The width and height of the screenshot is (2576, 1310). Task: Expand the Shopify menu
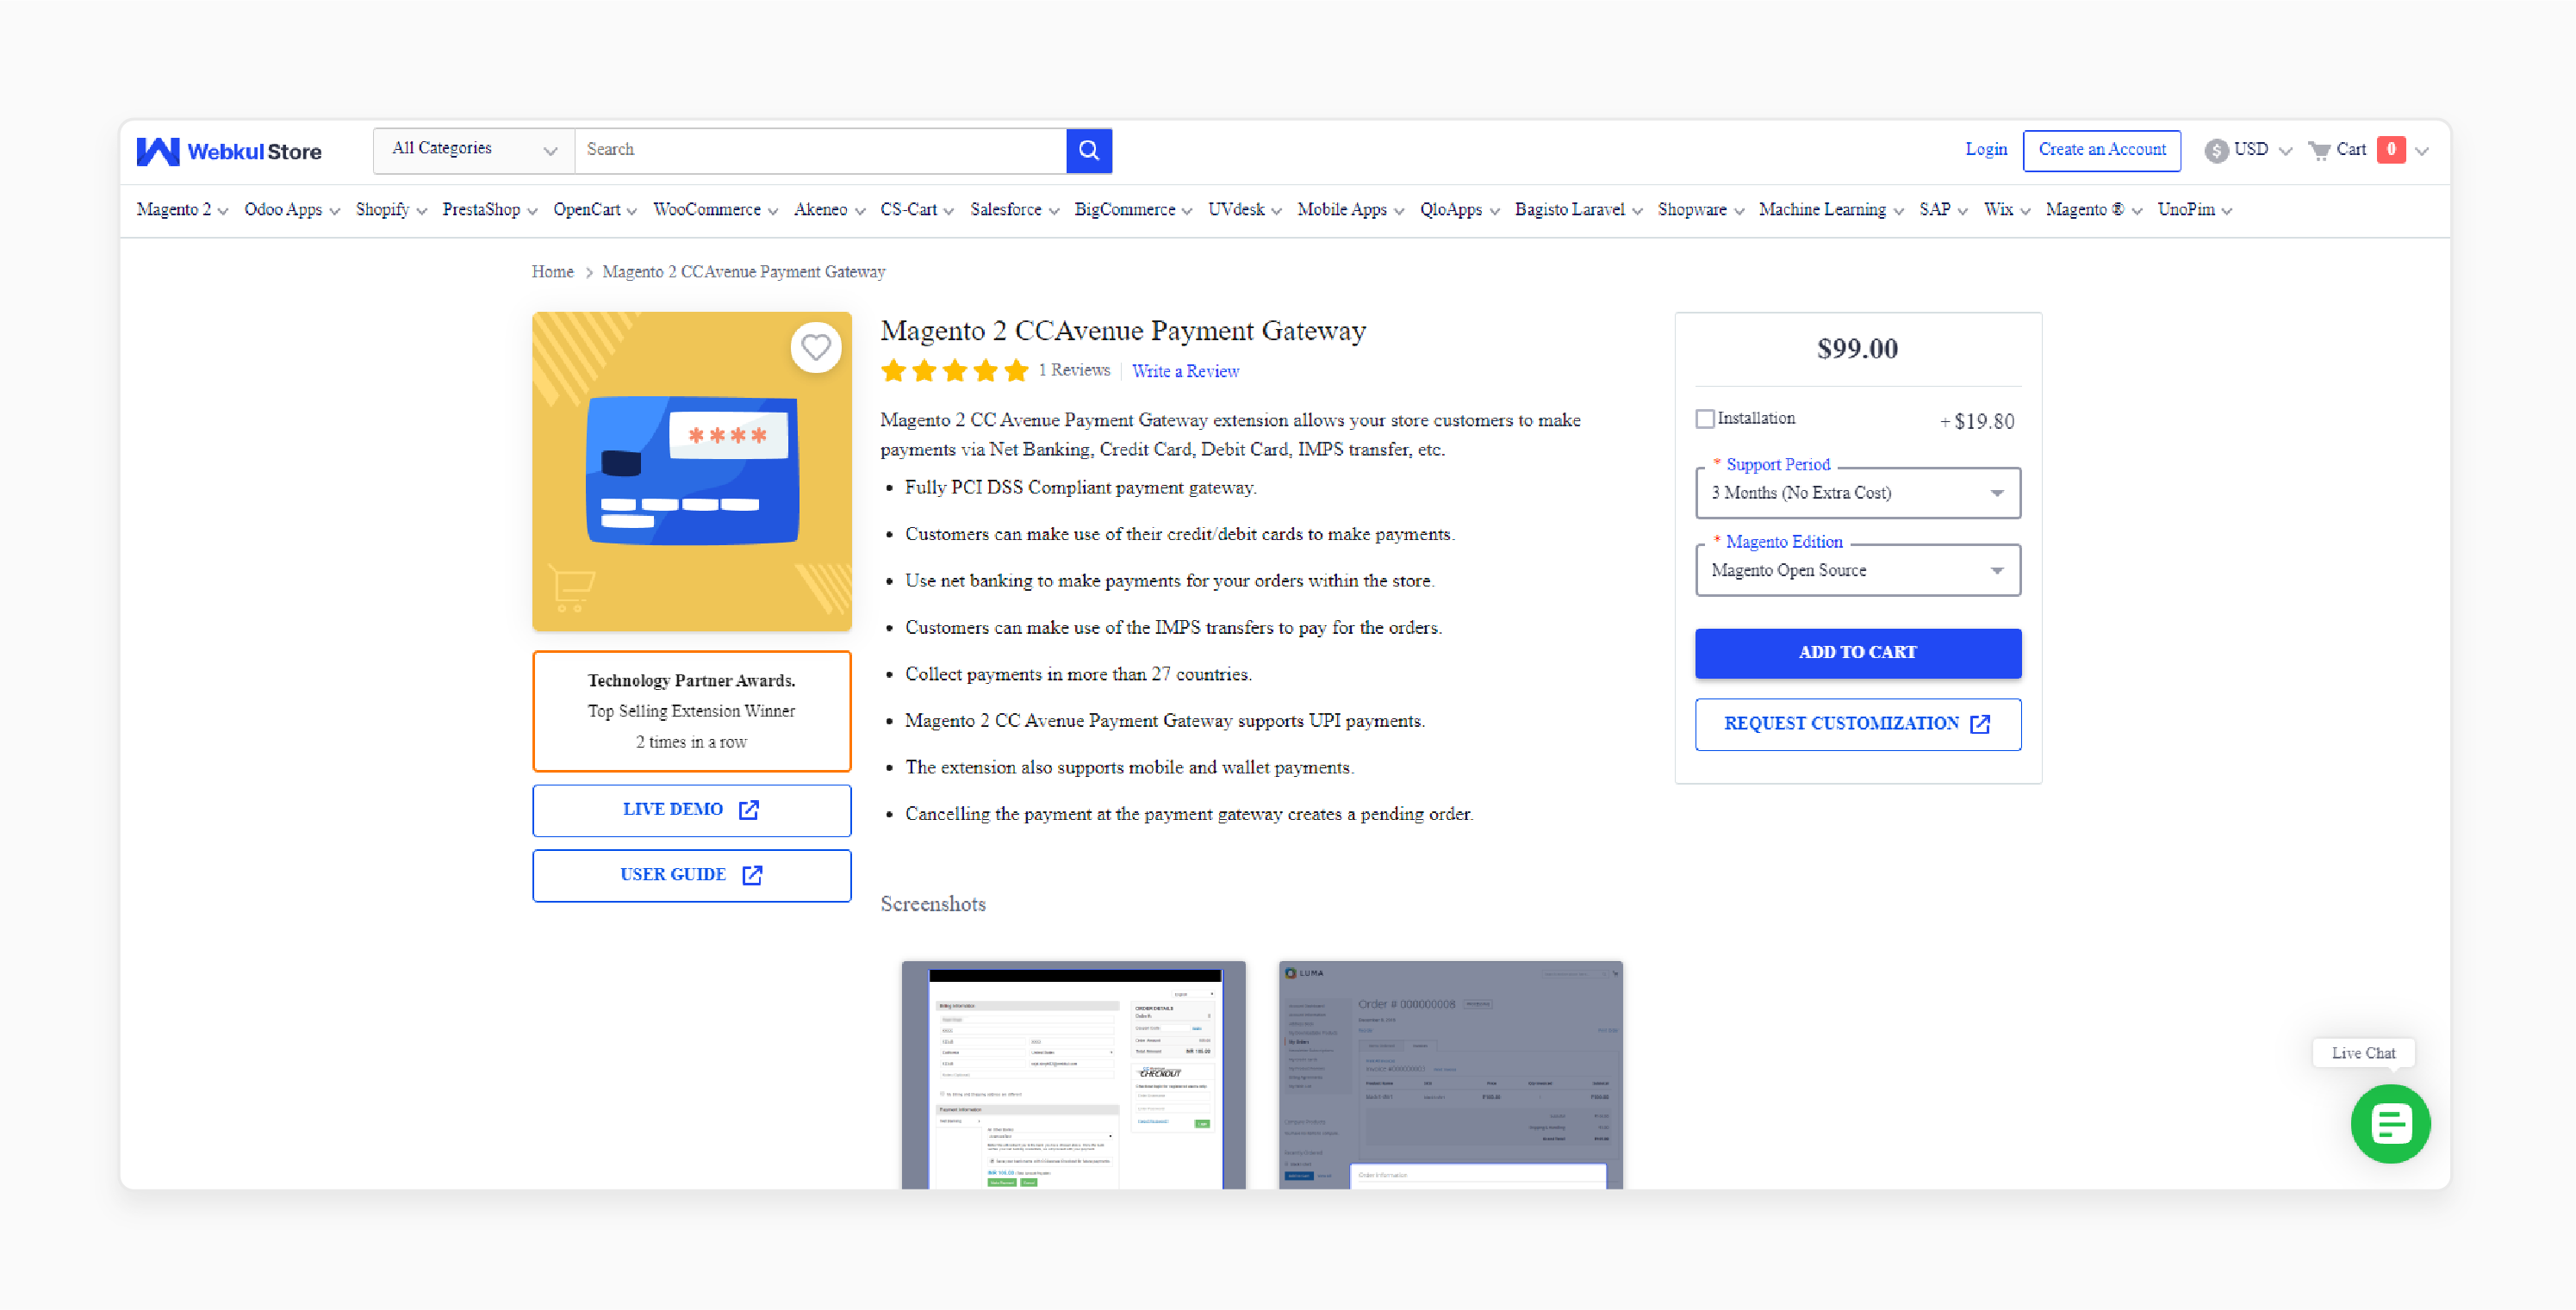click(x=391, y=210)
